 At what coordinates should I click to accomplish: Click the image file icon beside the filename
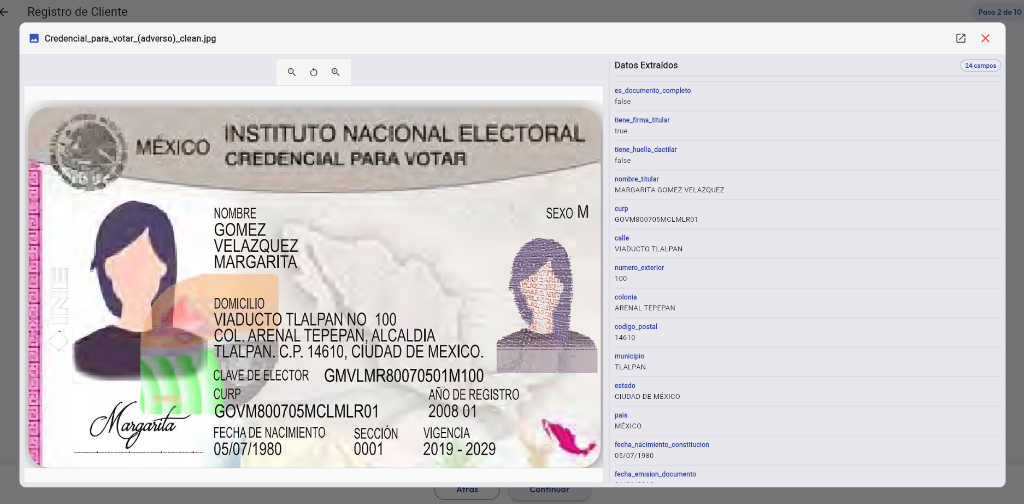pos(34,39)
